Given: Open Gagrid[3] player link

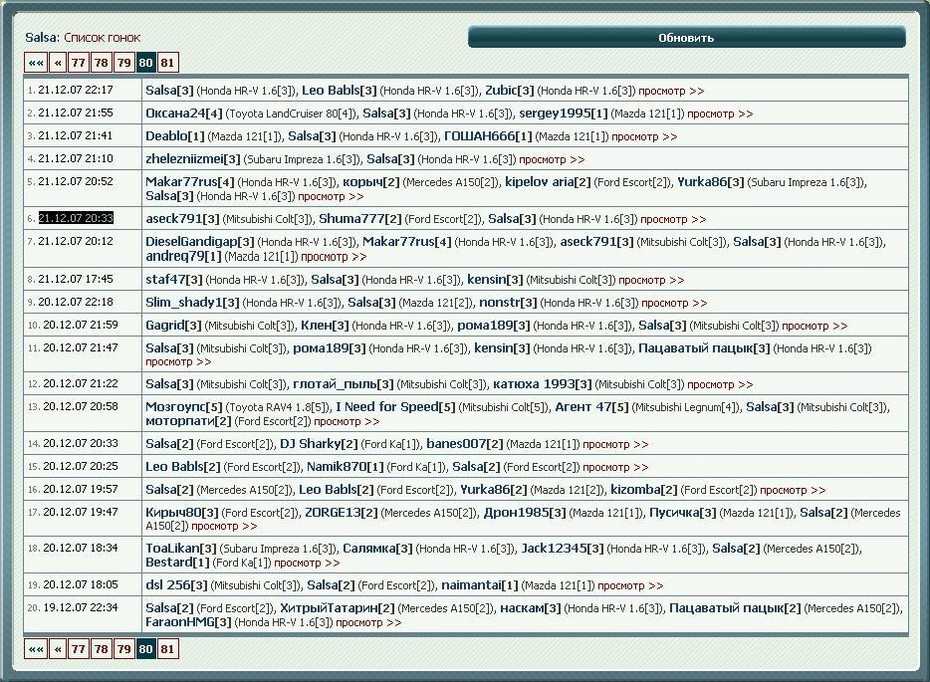Looking at the screenshot, I should (174, 326).
